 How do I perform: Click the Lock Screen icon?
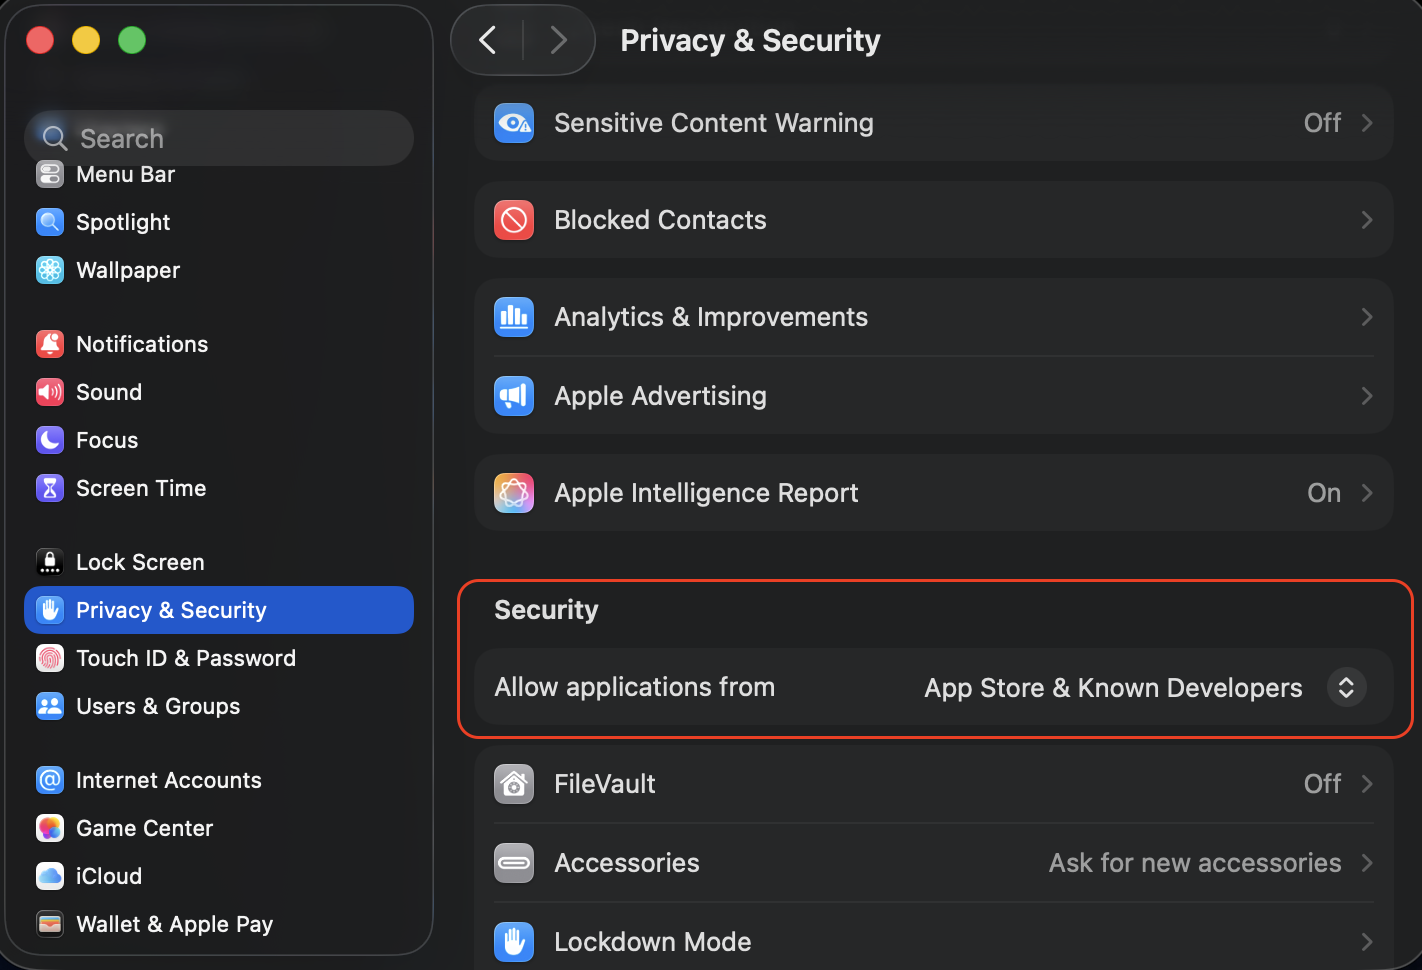[50, 562]
